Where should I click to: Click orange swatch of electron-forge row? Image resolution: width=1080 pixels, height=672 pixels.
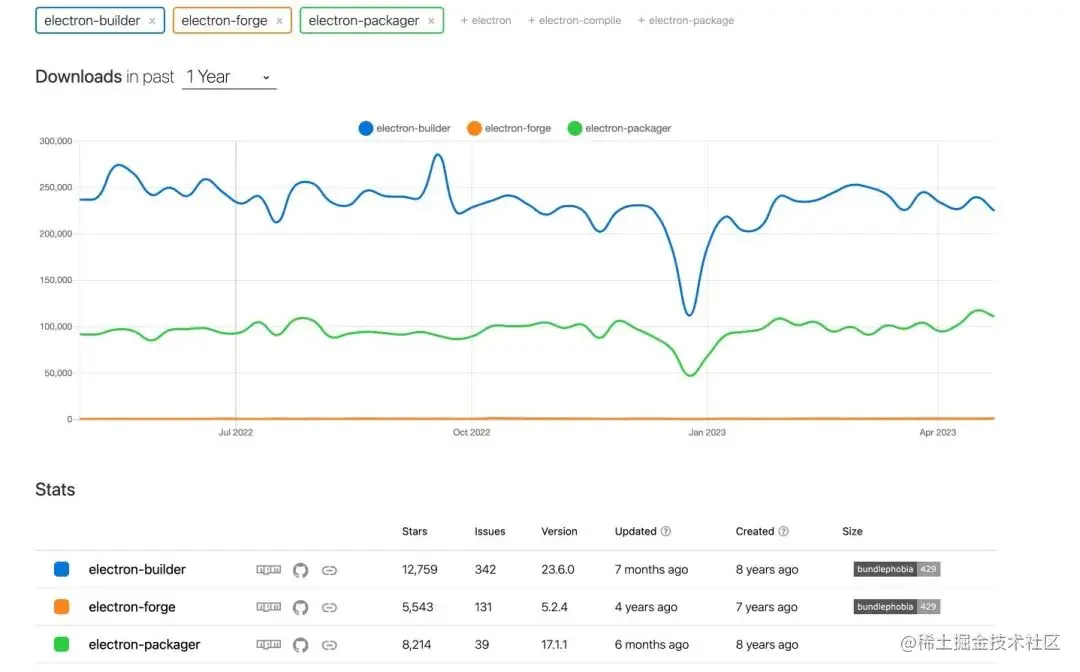[61, 607]
